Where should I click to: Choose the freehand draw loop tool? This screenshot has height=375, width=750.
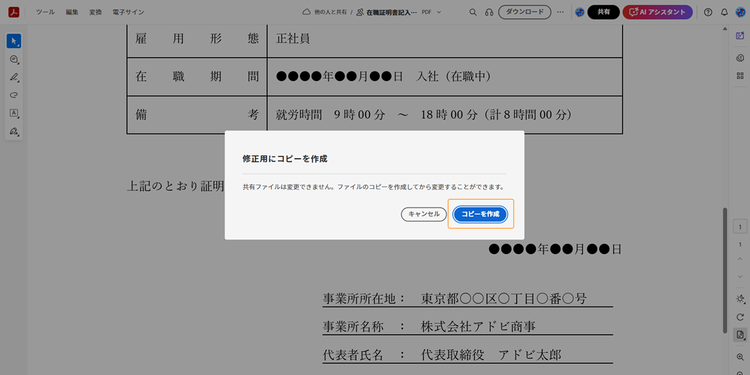pyautogui.click(x=14, y=95)
